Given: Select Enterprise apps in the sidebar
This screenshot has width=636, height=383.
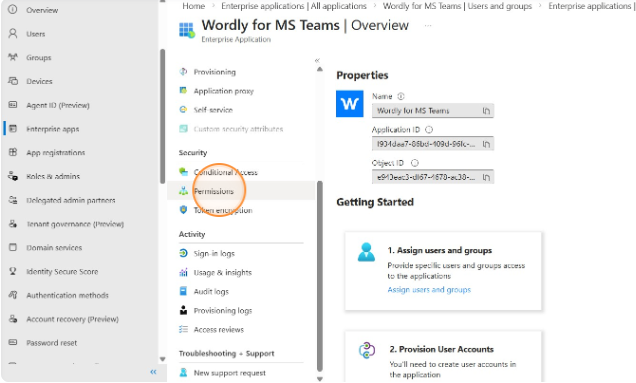Looking at the screenshot, I should (53, 129).
